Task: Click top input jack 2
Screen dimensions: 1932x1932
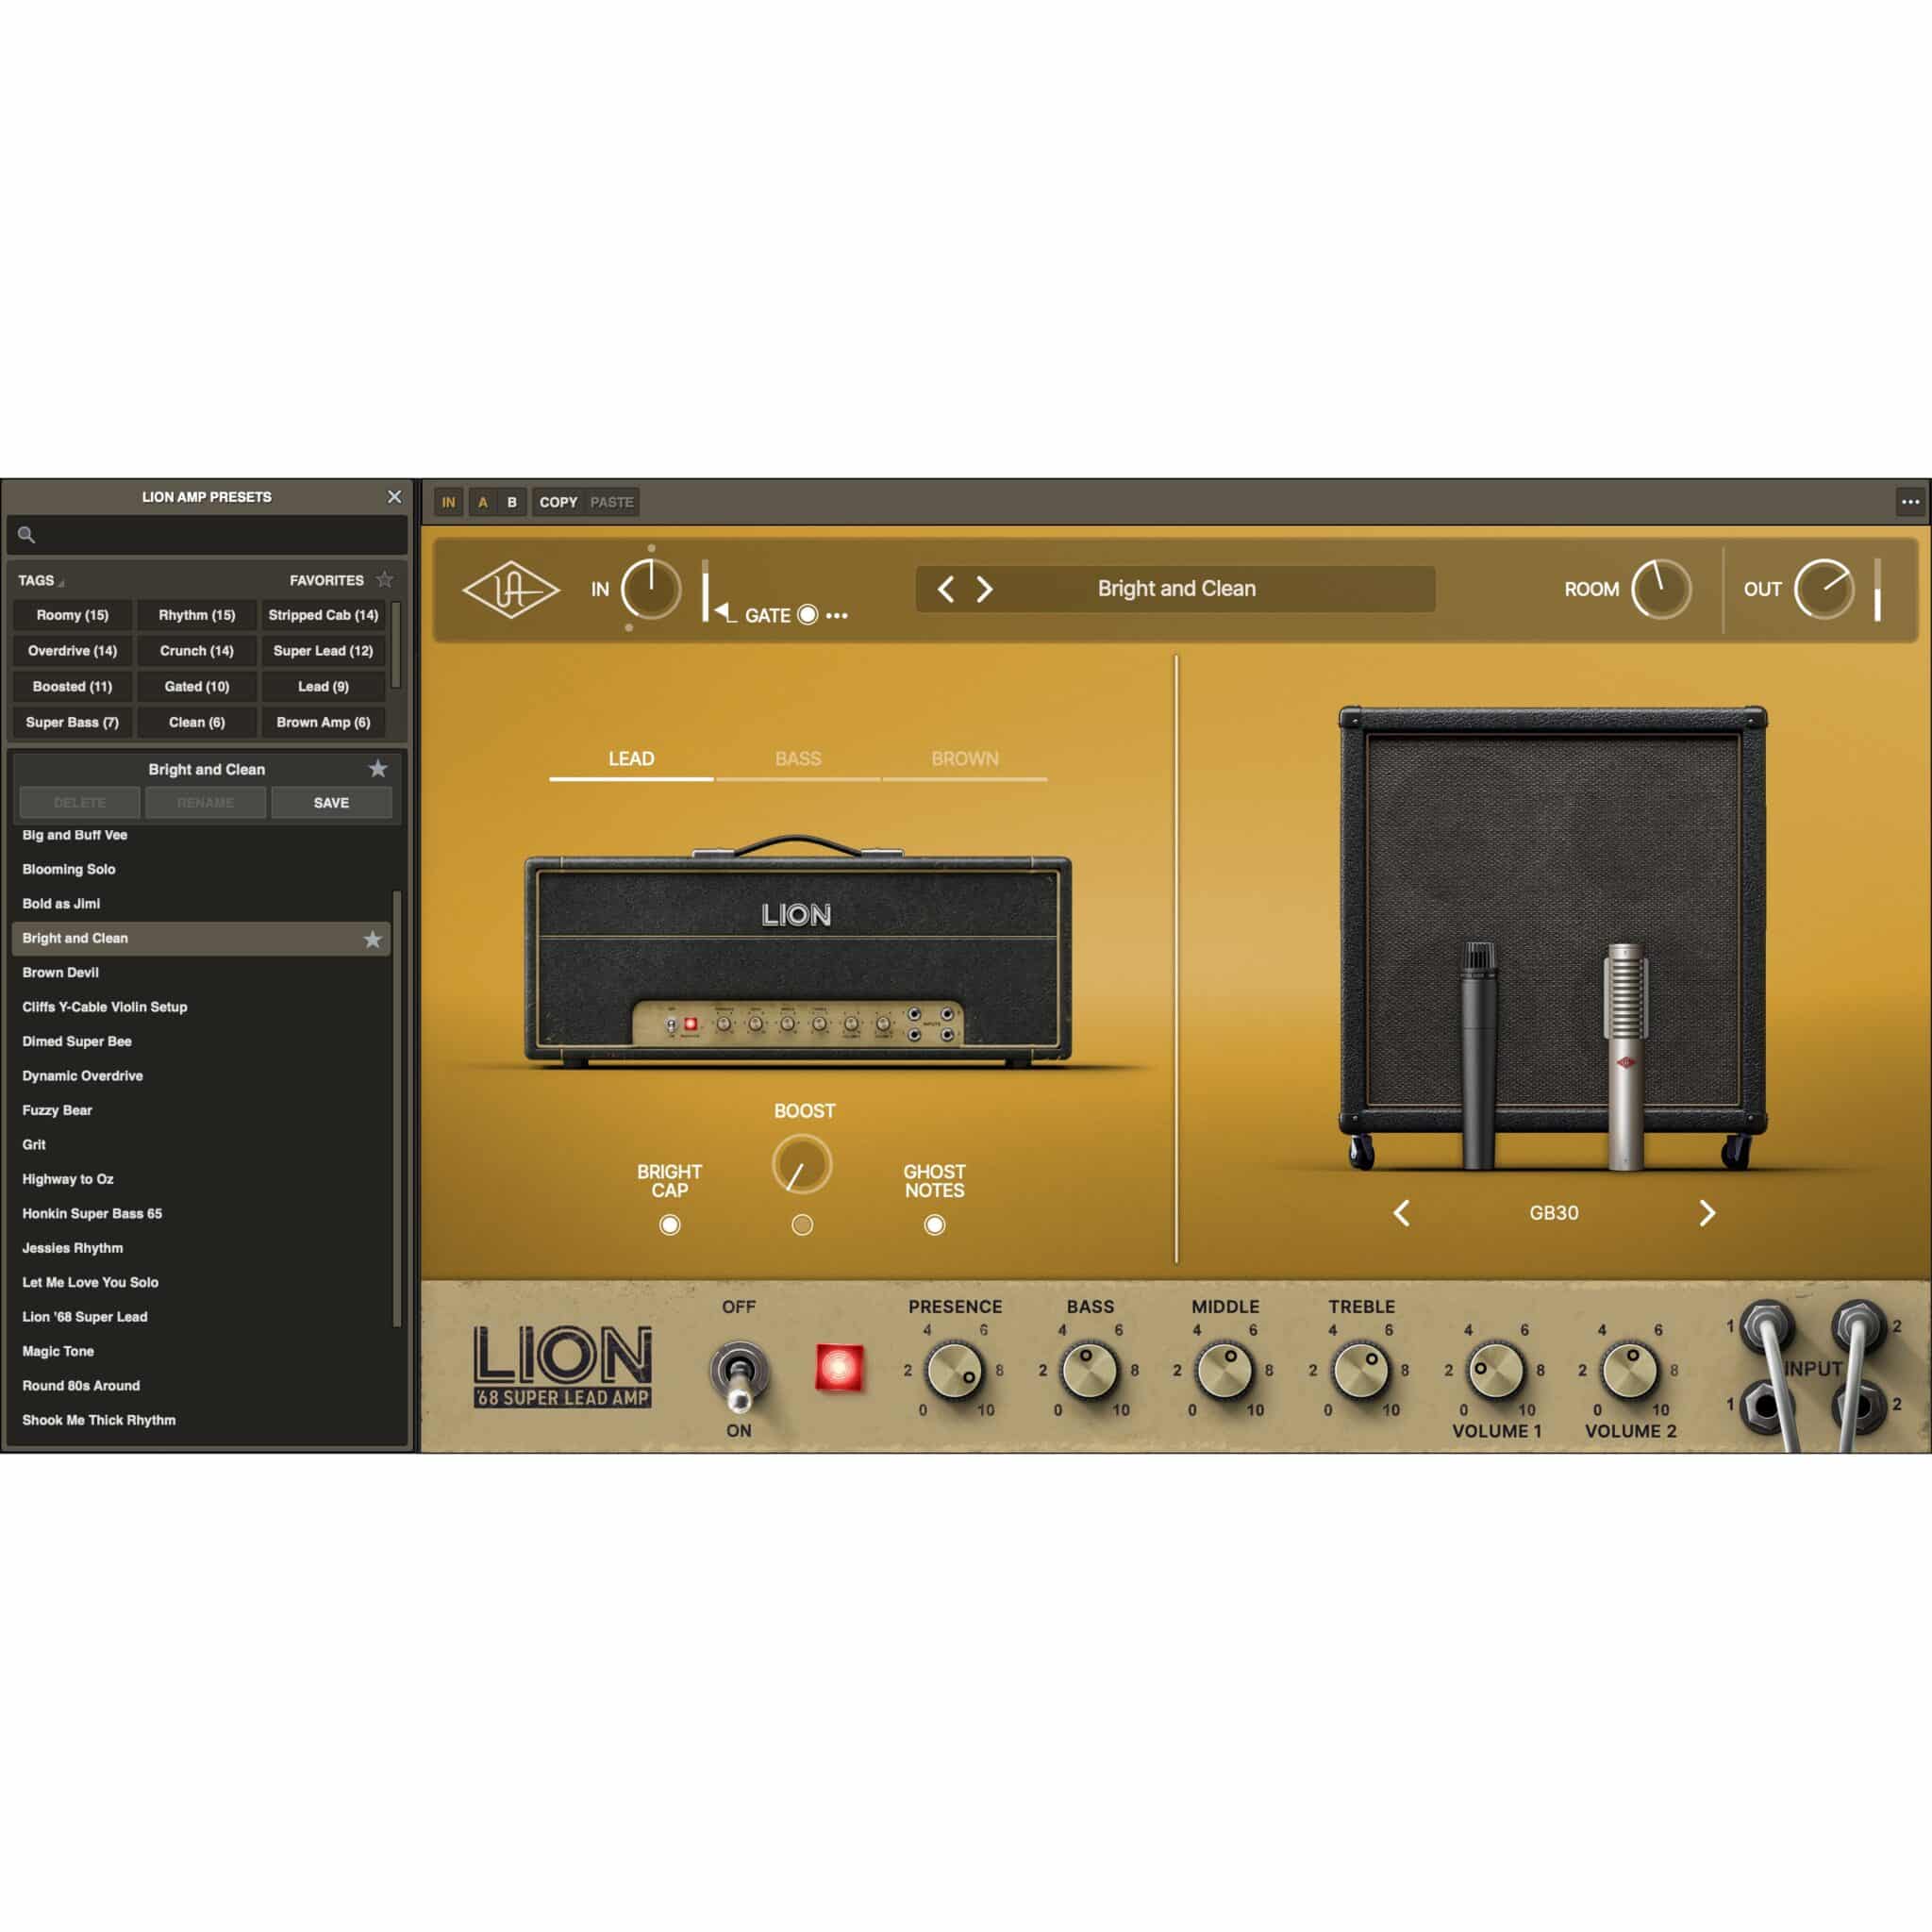Action: (x=1858, y=1327)
